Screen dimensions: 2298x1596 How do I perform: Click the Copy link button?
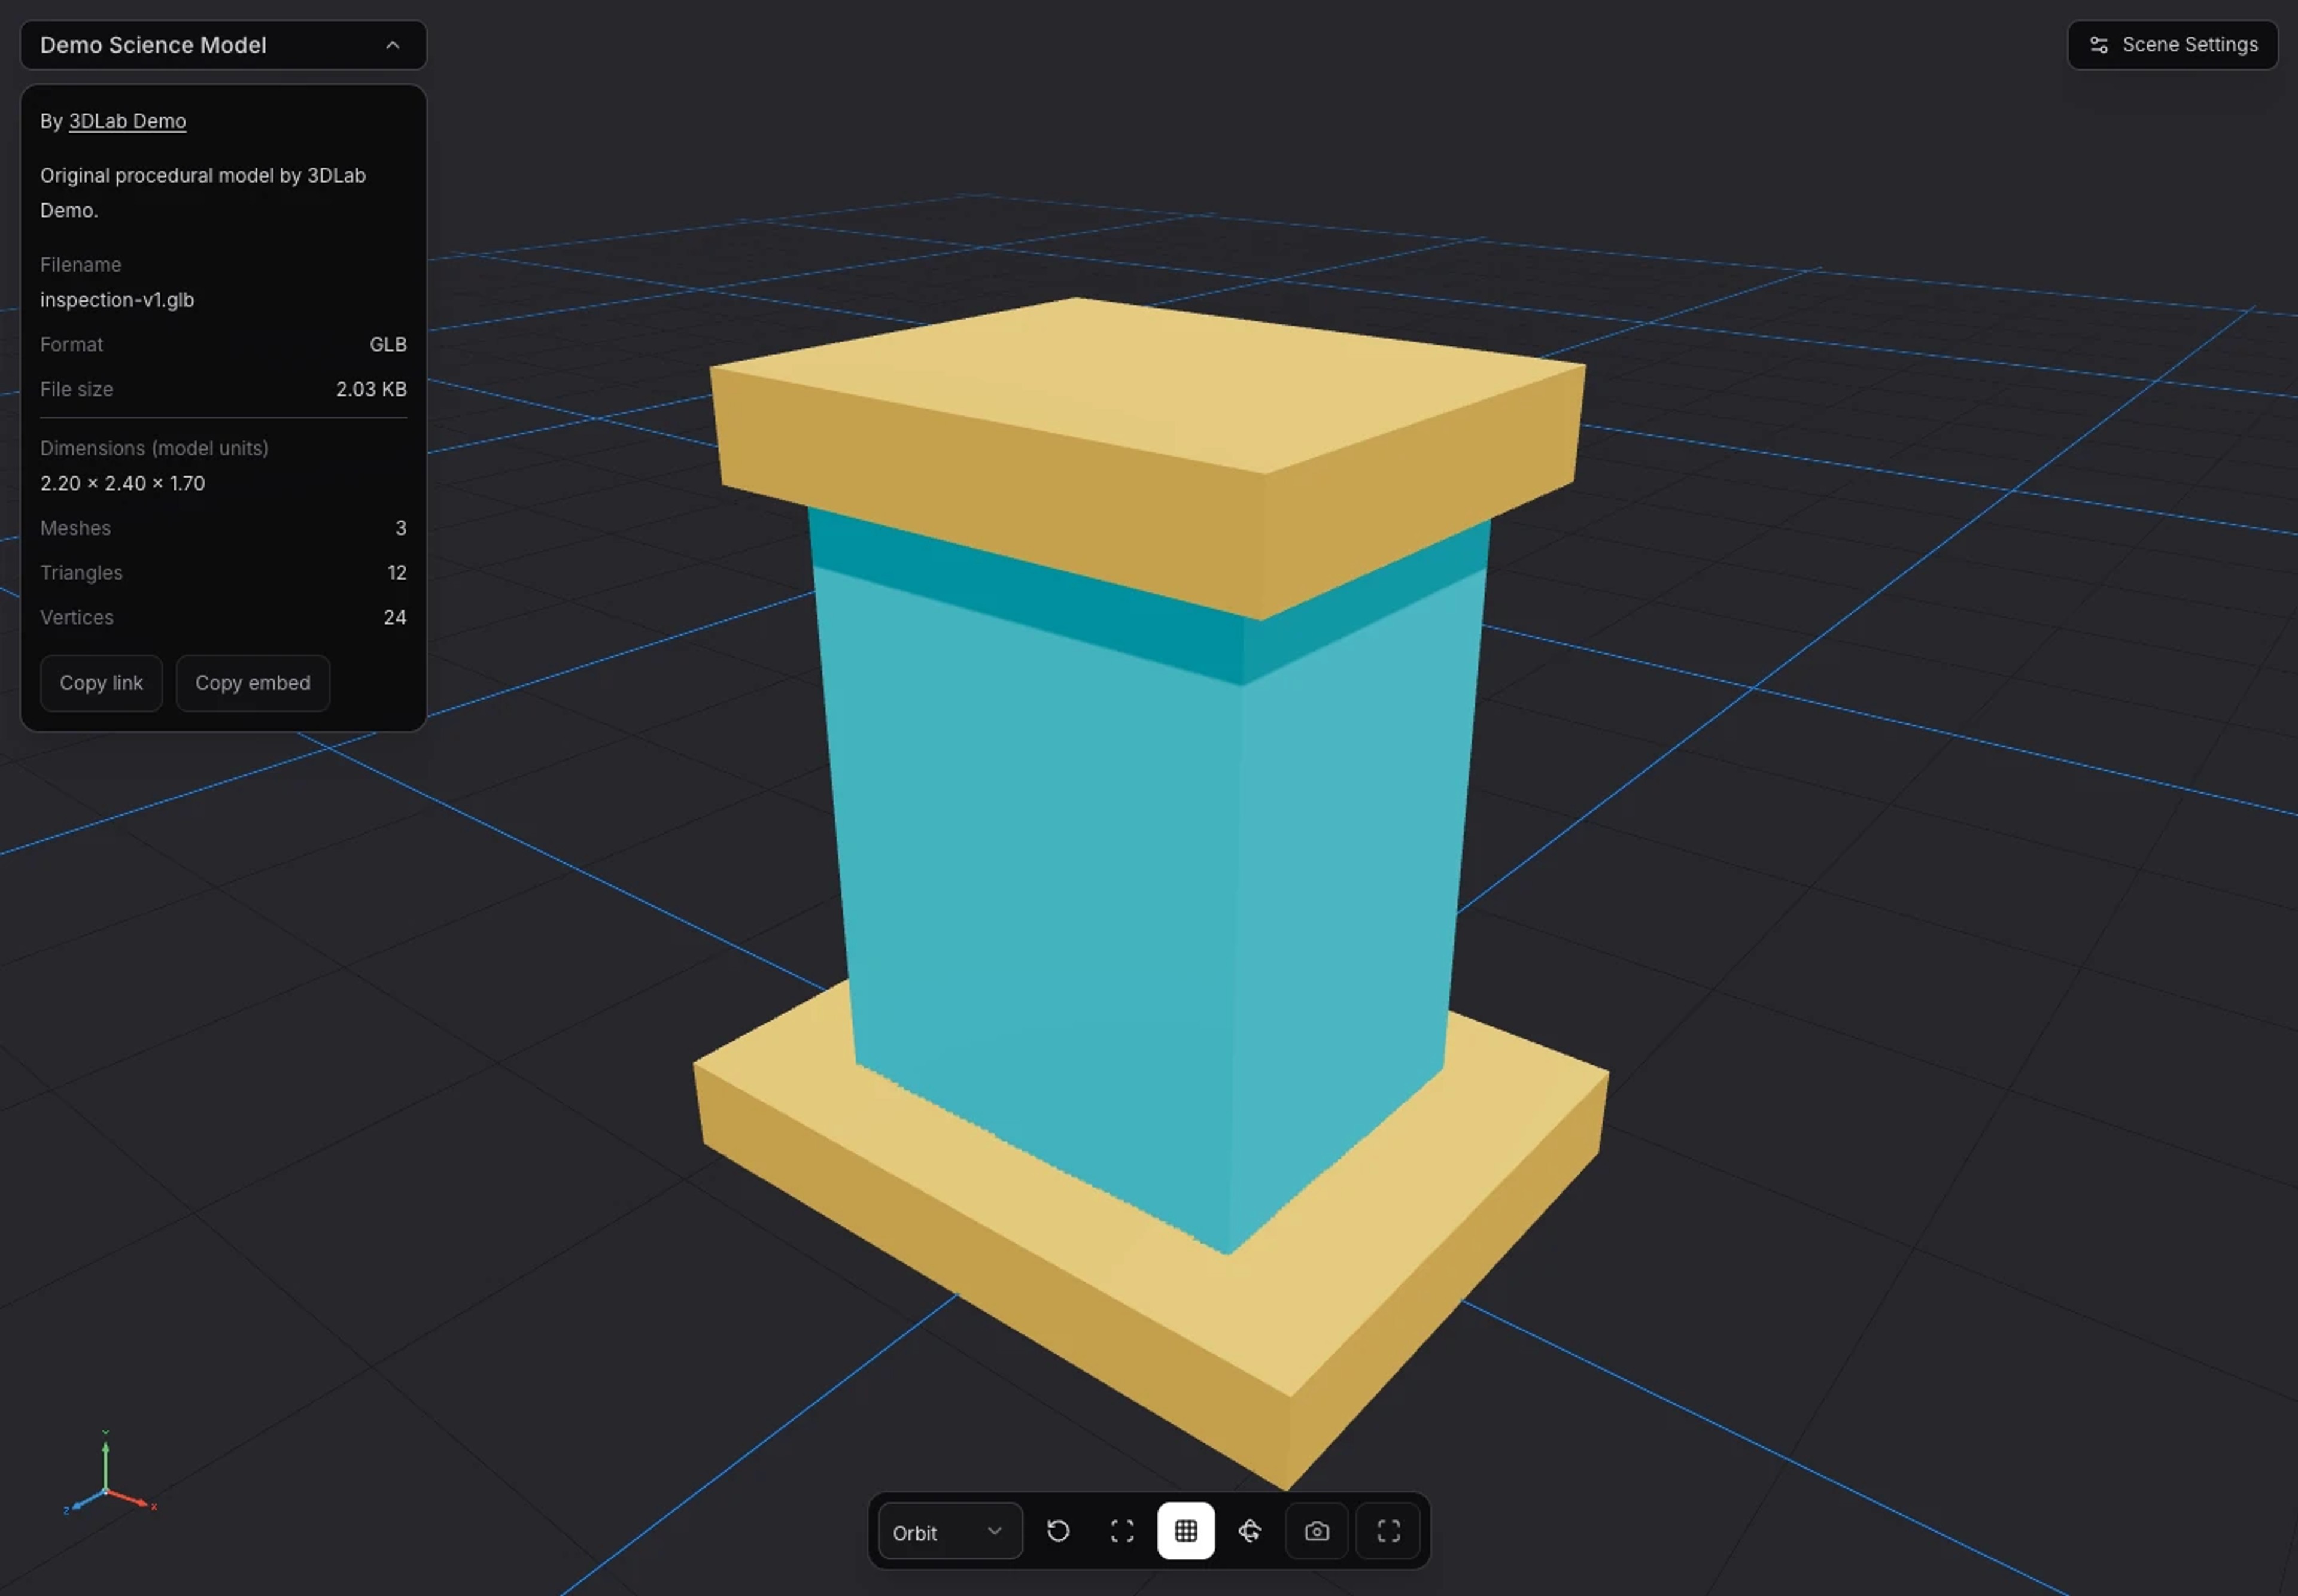pos(101,683)
